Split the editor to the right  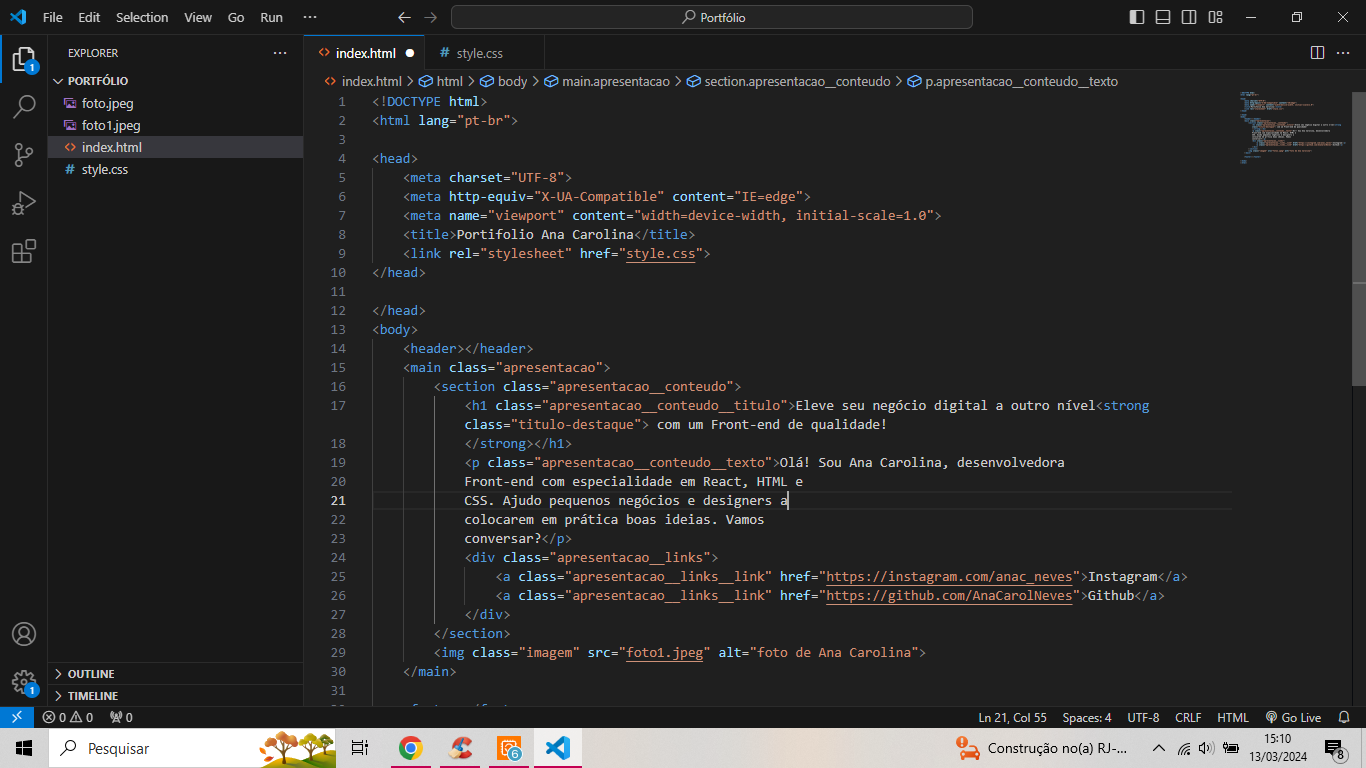[x=1317, y=53]
